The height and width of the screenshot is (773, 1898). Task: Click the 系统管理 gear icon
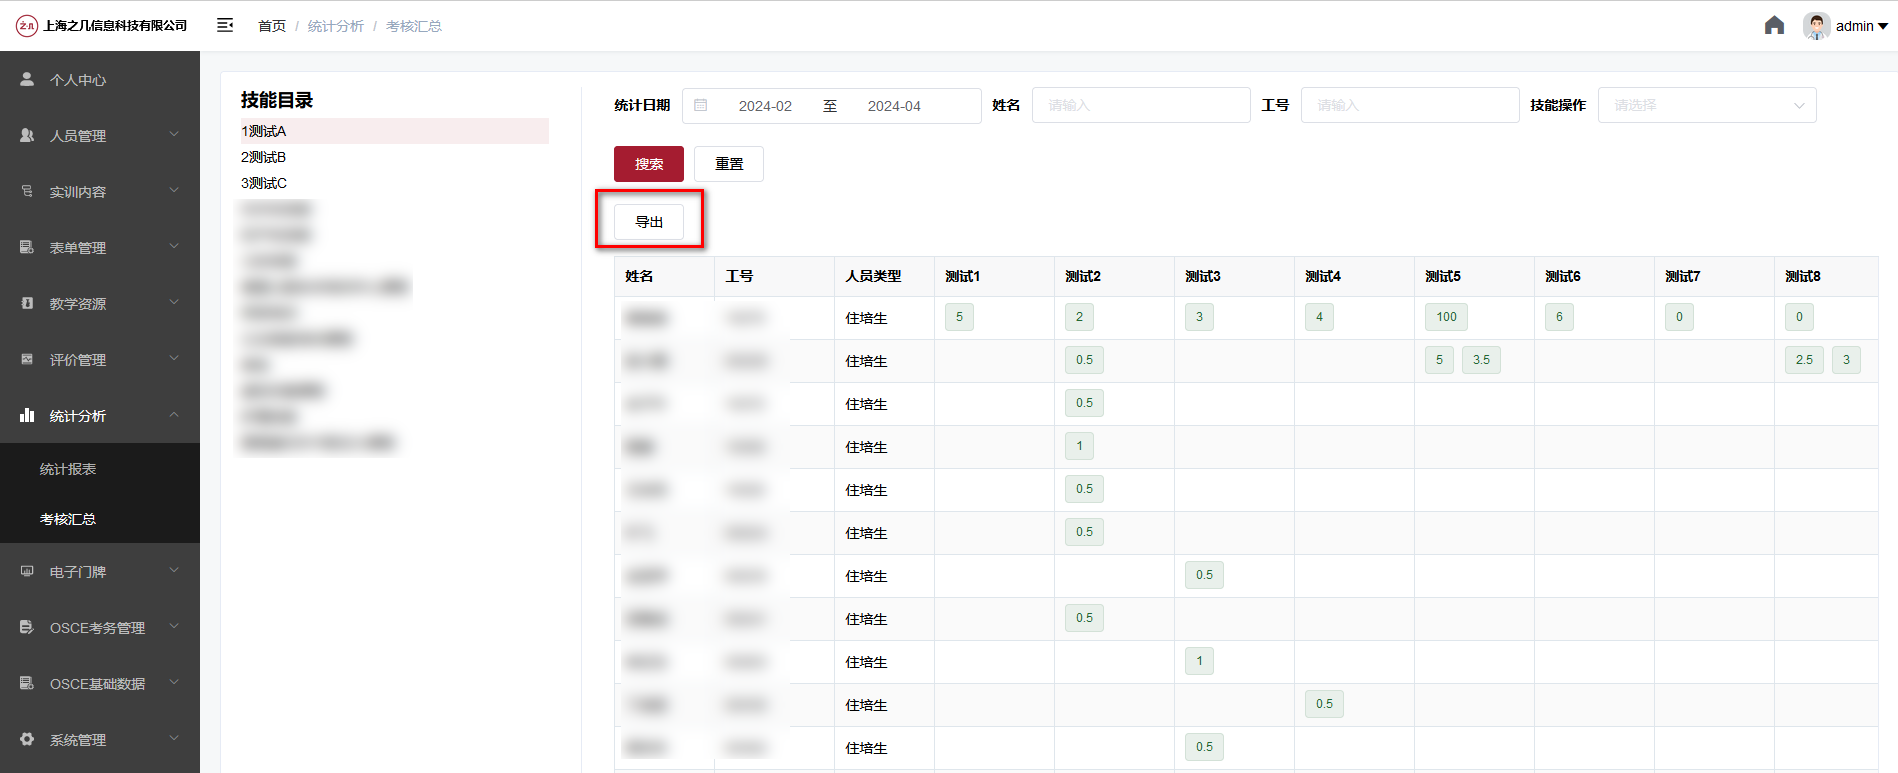point(27,739)
